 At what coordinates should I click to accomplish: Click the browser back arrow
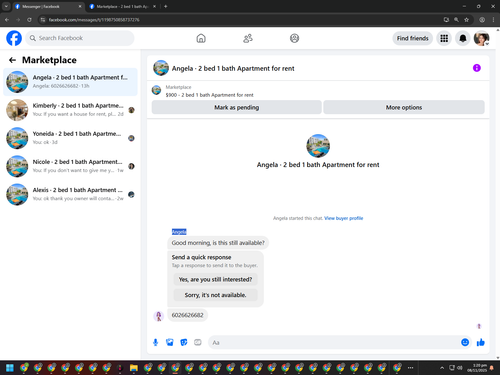coord(7,20)
